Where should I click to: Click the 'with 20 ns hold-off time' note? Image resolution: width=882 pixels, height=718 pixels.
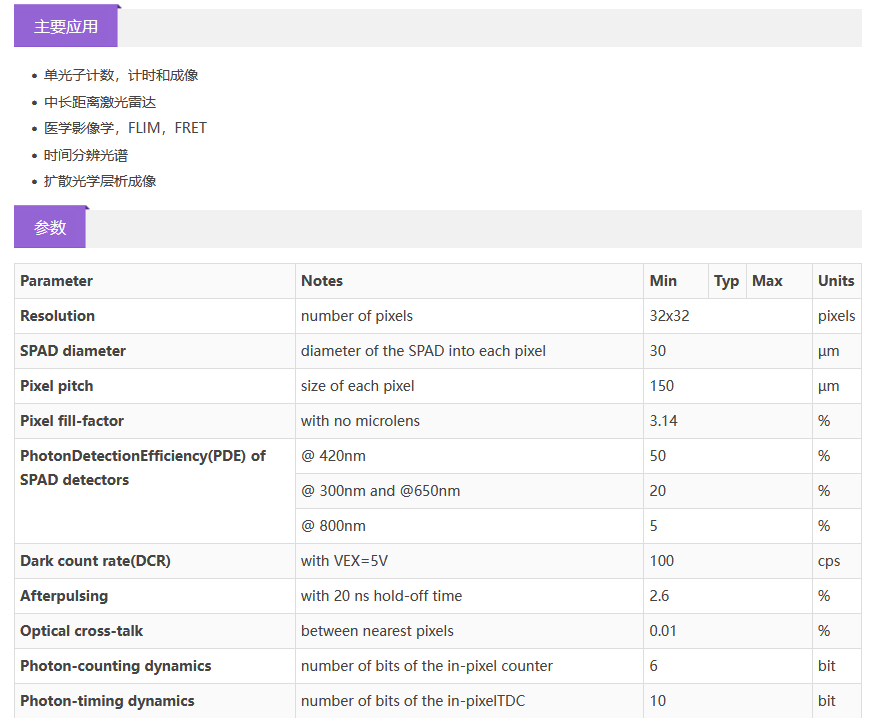(382, 596)
